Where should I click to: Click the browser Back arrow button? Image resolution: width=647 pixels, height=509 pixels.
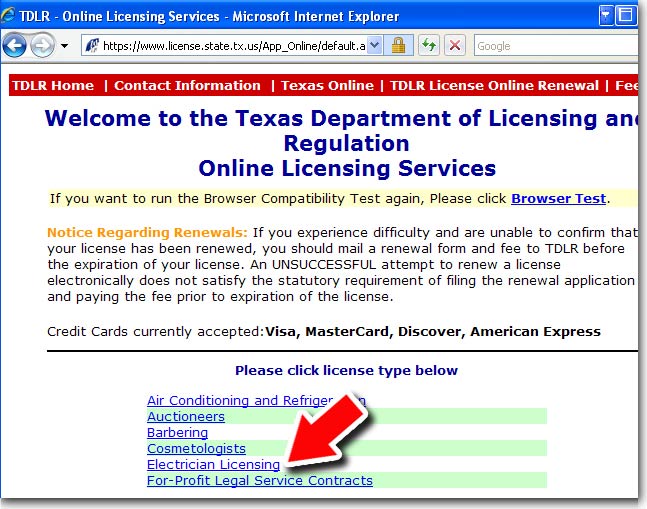coord(15,45)
